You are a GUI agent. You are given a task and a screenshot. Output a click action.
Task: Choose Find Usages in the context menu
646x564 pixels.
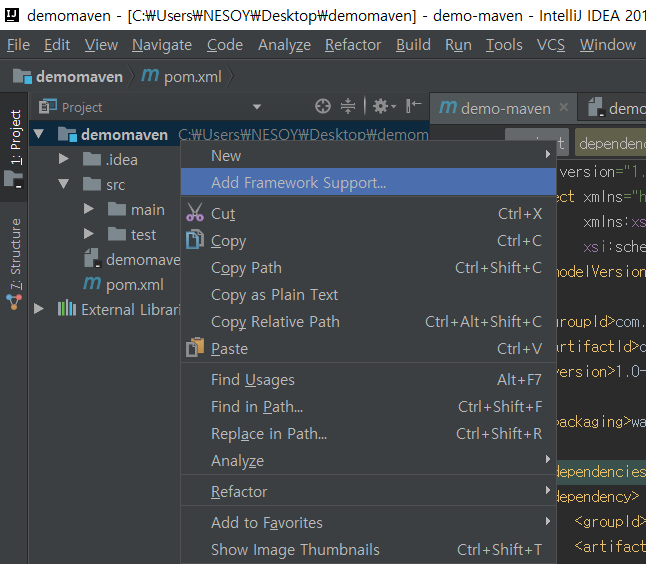[x=368, y=379]
